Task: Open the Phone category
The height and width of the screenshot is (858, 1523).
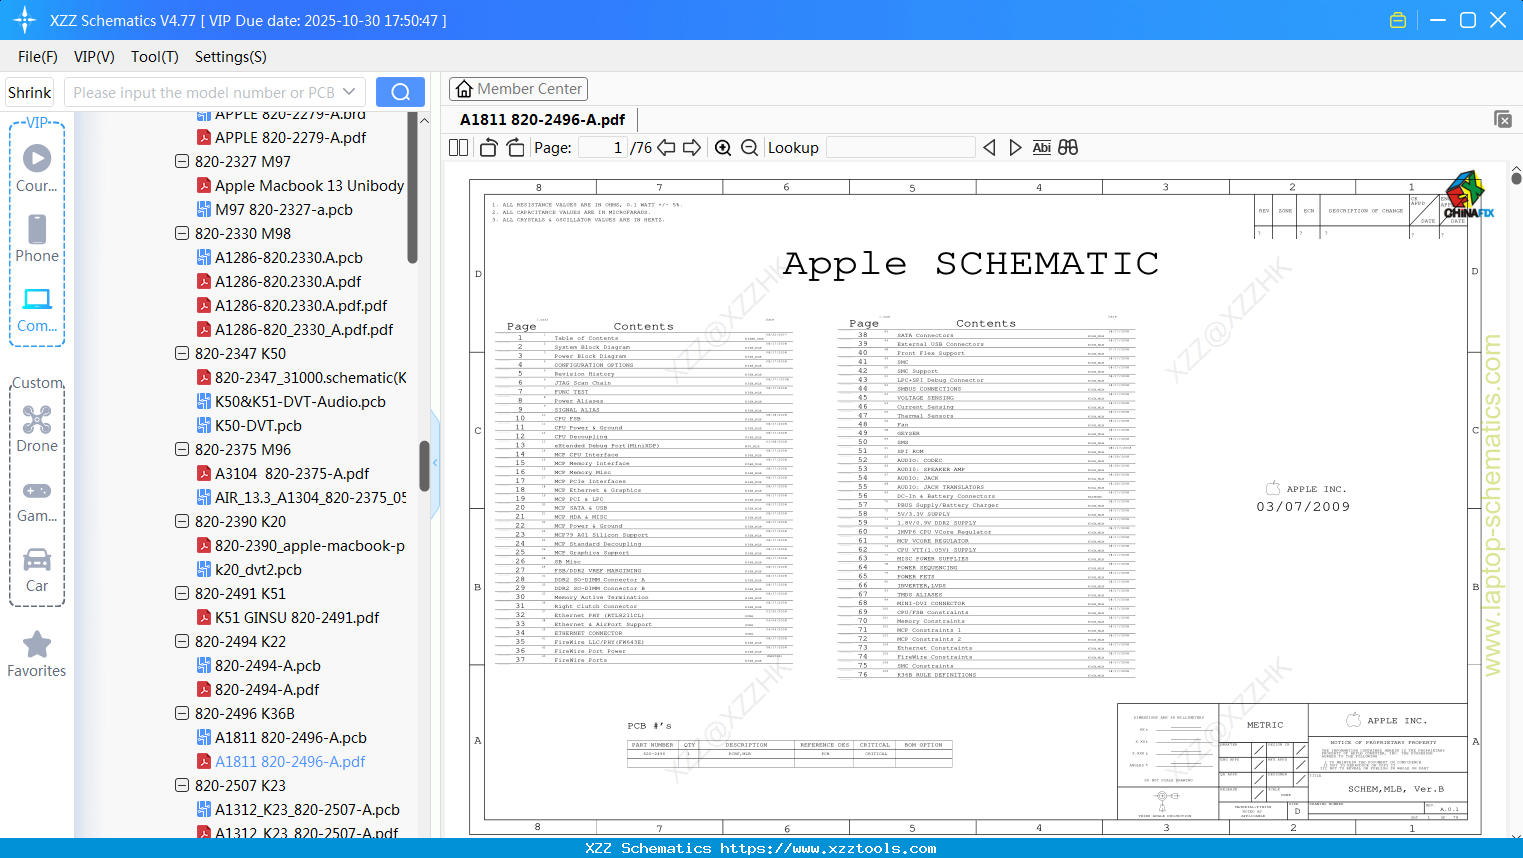Action: [37, 239]
